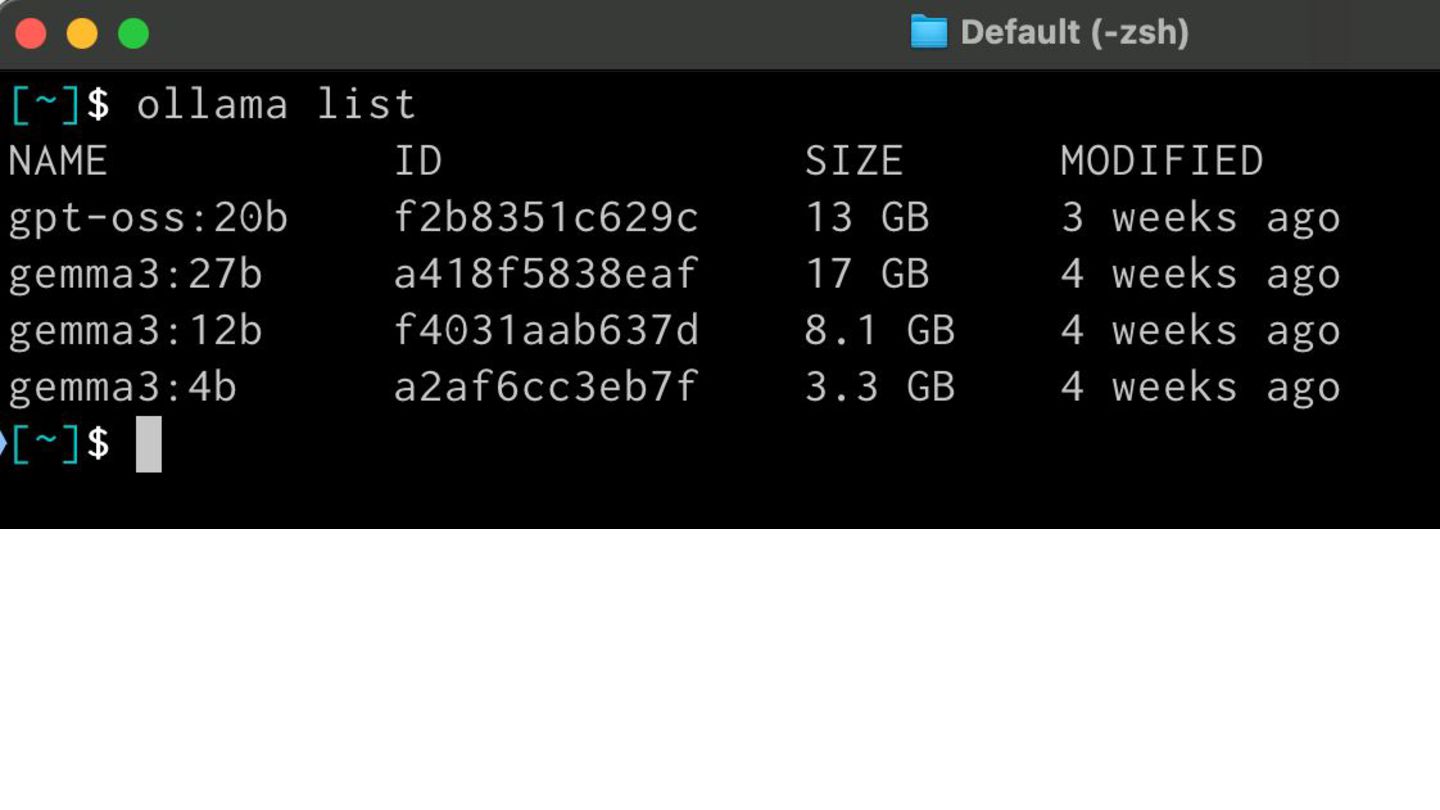Click the blue prompt mark arrow
Screen dimensions: 1440x810
(x=3, y=443)
